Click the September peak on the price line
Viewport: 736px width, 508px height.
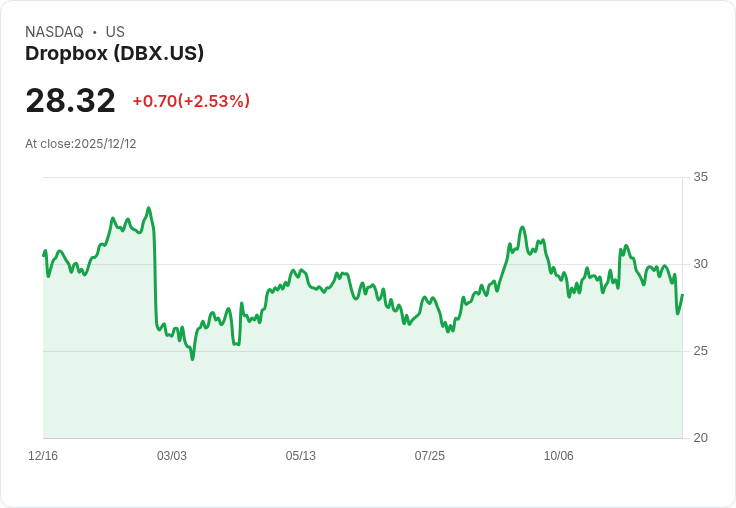click(x=522, y=228)
